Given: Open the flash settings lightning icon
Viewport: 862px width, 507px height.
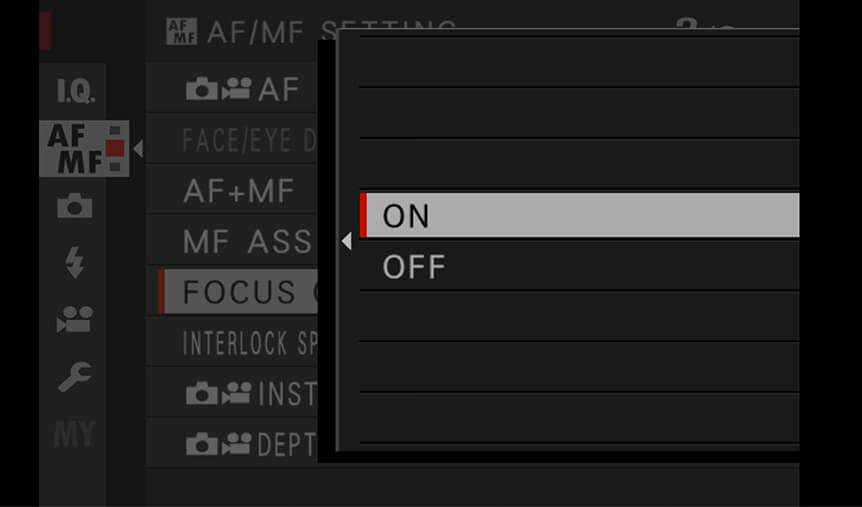Looking at the screenshot, I should pyautogui.click(x=75, y=262).
